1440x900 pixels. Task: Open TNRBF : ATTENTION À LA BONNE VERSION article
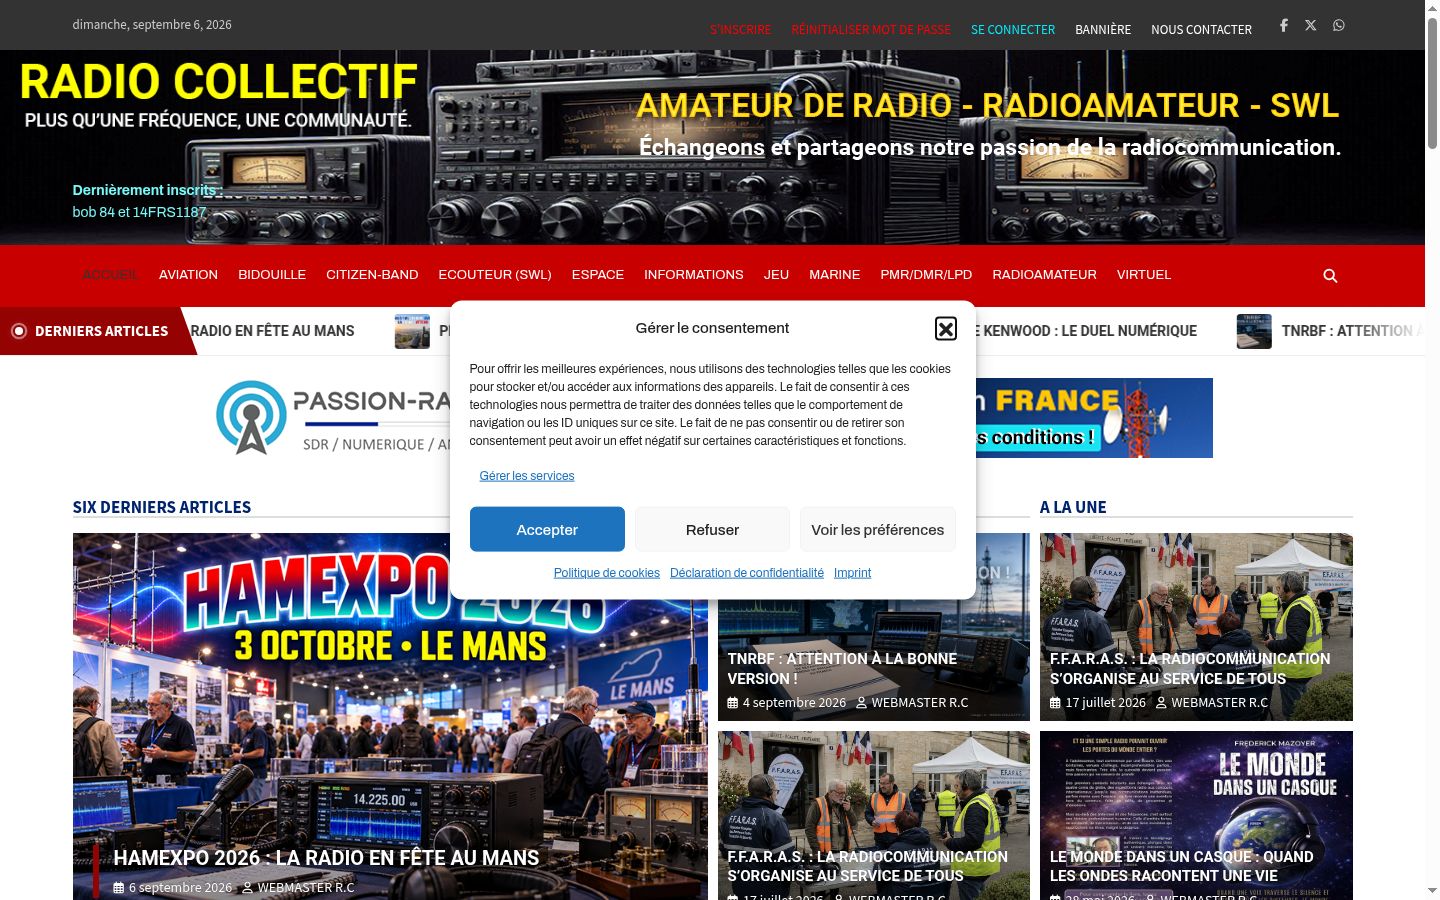842,668
